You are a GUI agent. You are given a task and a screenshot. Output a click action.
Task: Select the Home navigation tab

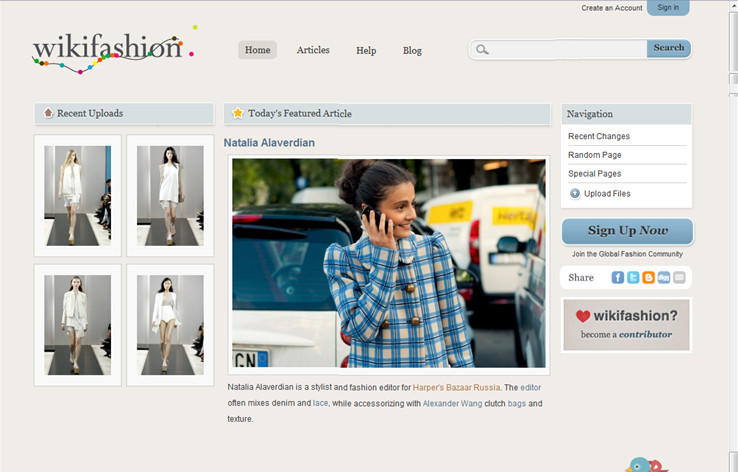coord(257,50)
